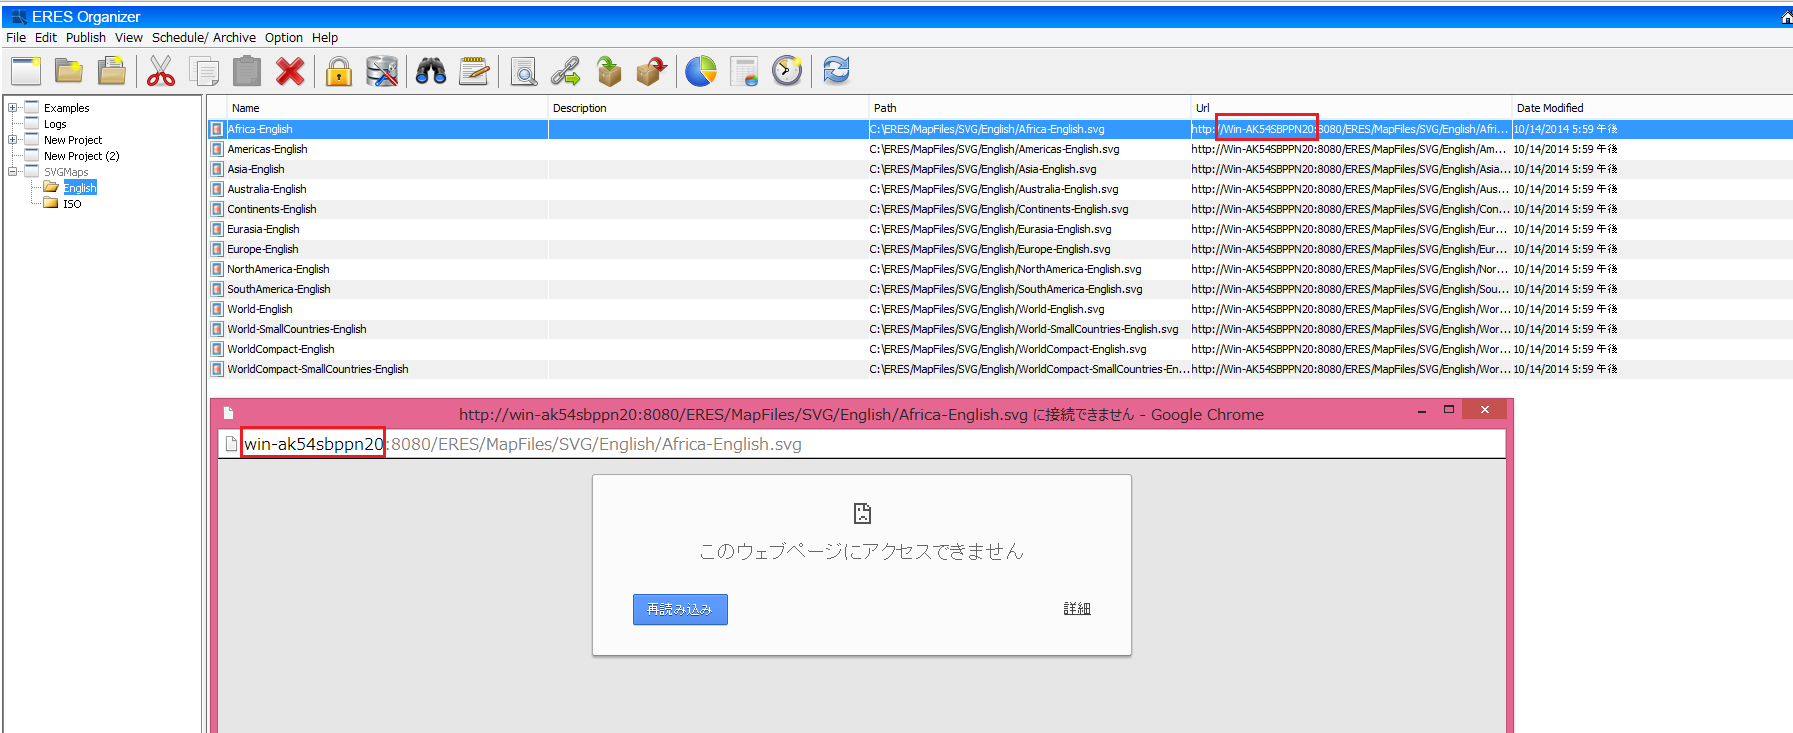Click the binoculars search icon

[431, 71]
